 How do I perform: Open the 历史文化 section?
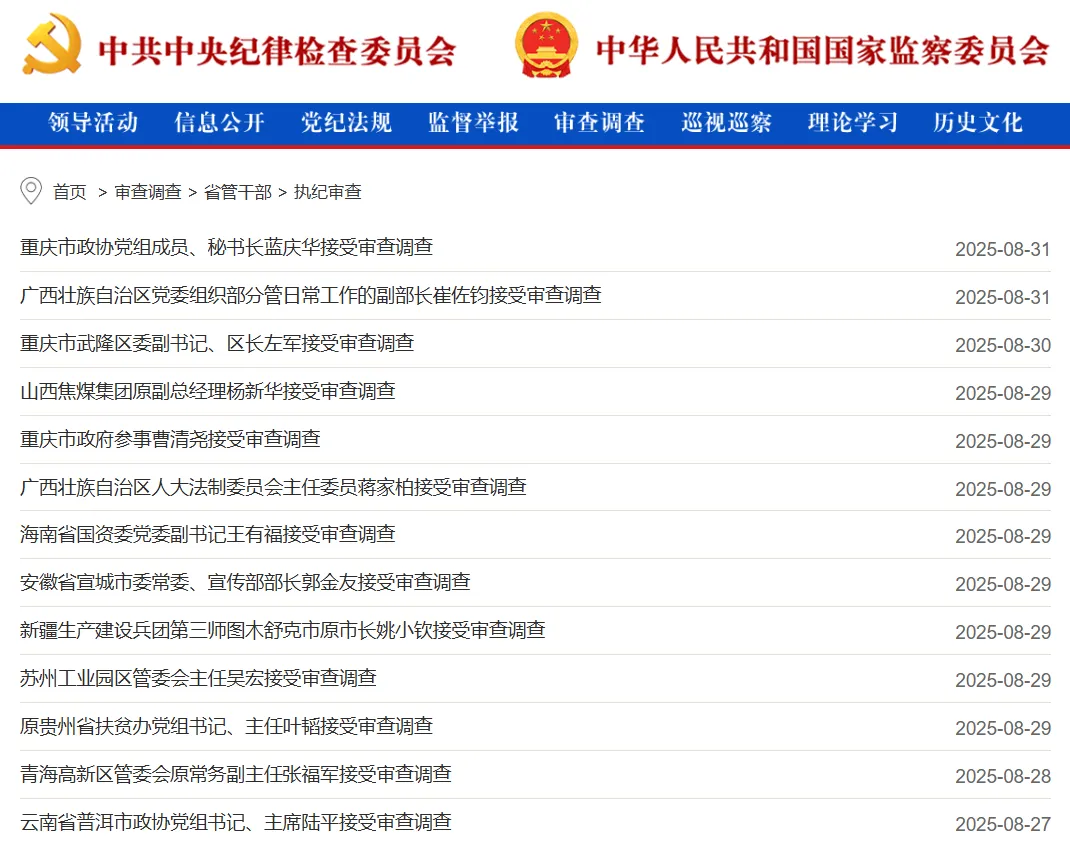coord(977,123)
